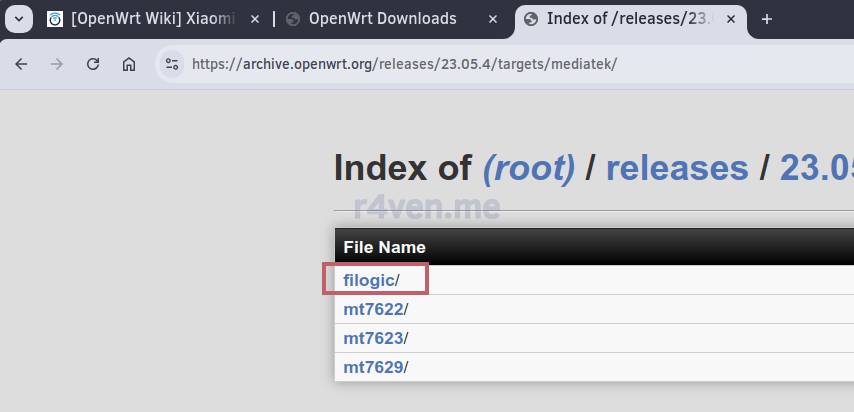The width and height of the screenshot is (854, 412).
Task: Reload the current page
Action: (x=93, y=64)
